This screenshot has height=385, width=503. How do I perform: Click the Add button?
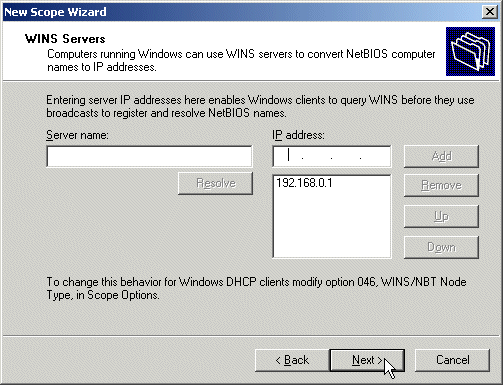(441, 156)
